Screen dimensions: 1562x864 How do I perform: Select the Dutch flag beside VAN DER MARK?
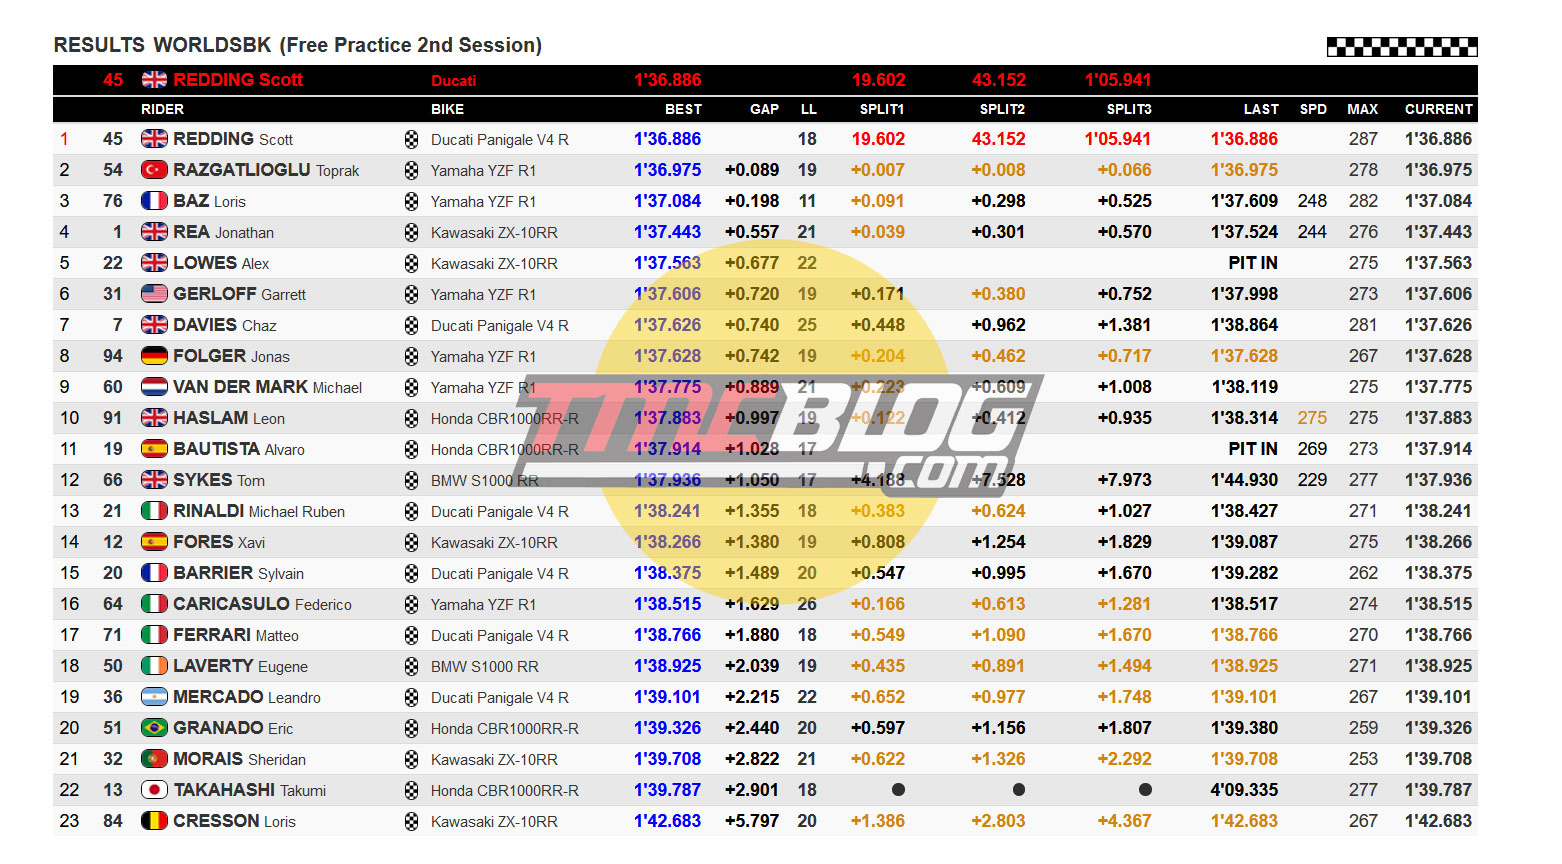click(154, 387)
